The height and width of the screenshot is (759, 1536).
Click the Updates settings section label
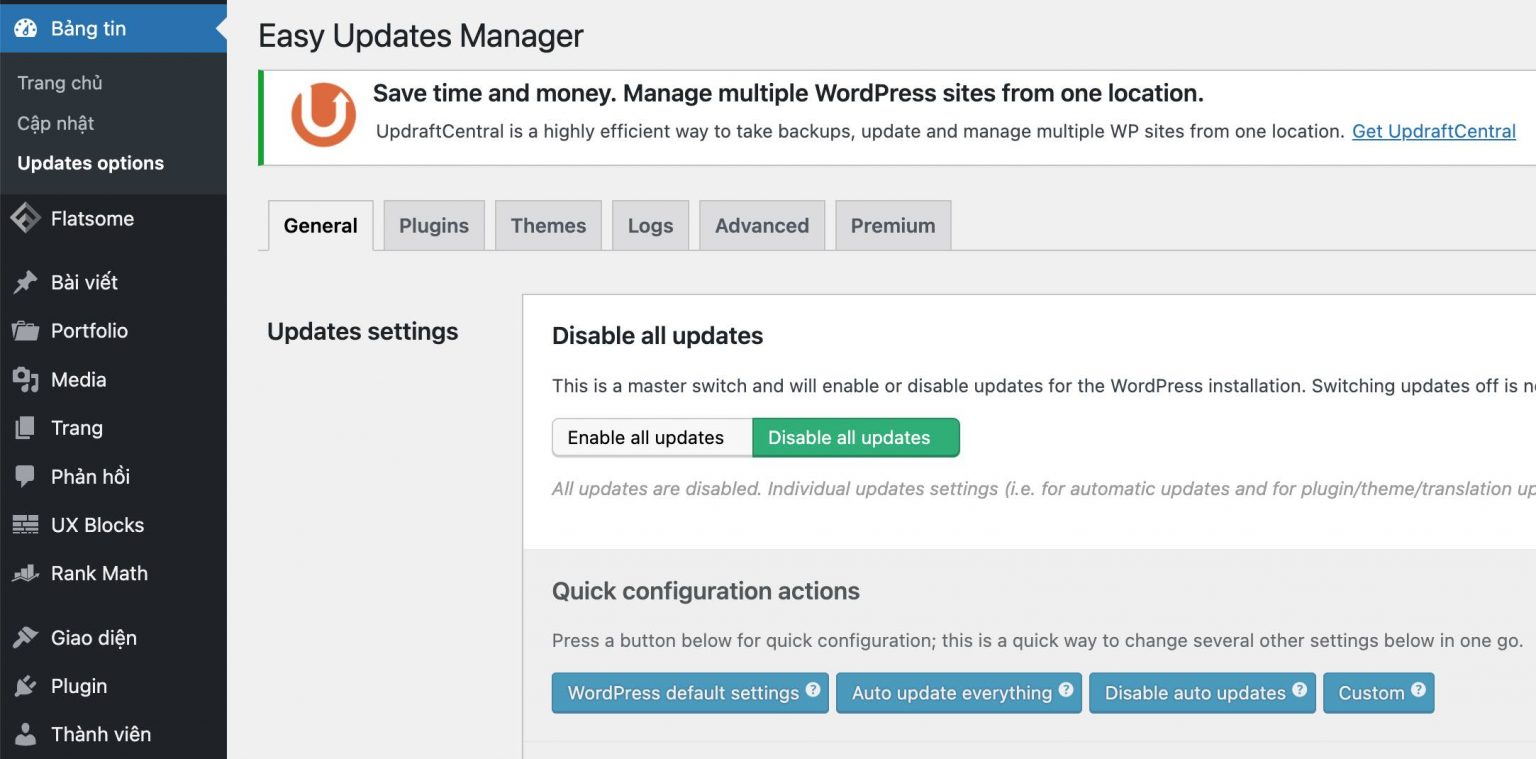point(363,332)
